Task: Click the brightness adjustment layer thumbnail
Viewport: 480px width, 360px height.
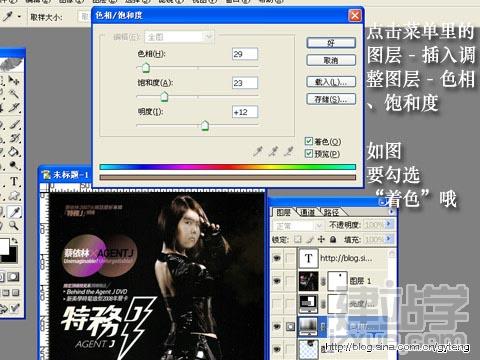Action: coord(308,303)
